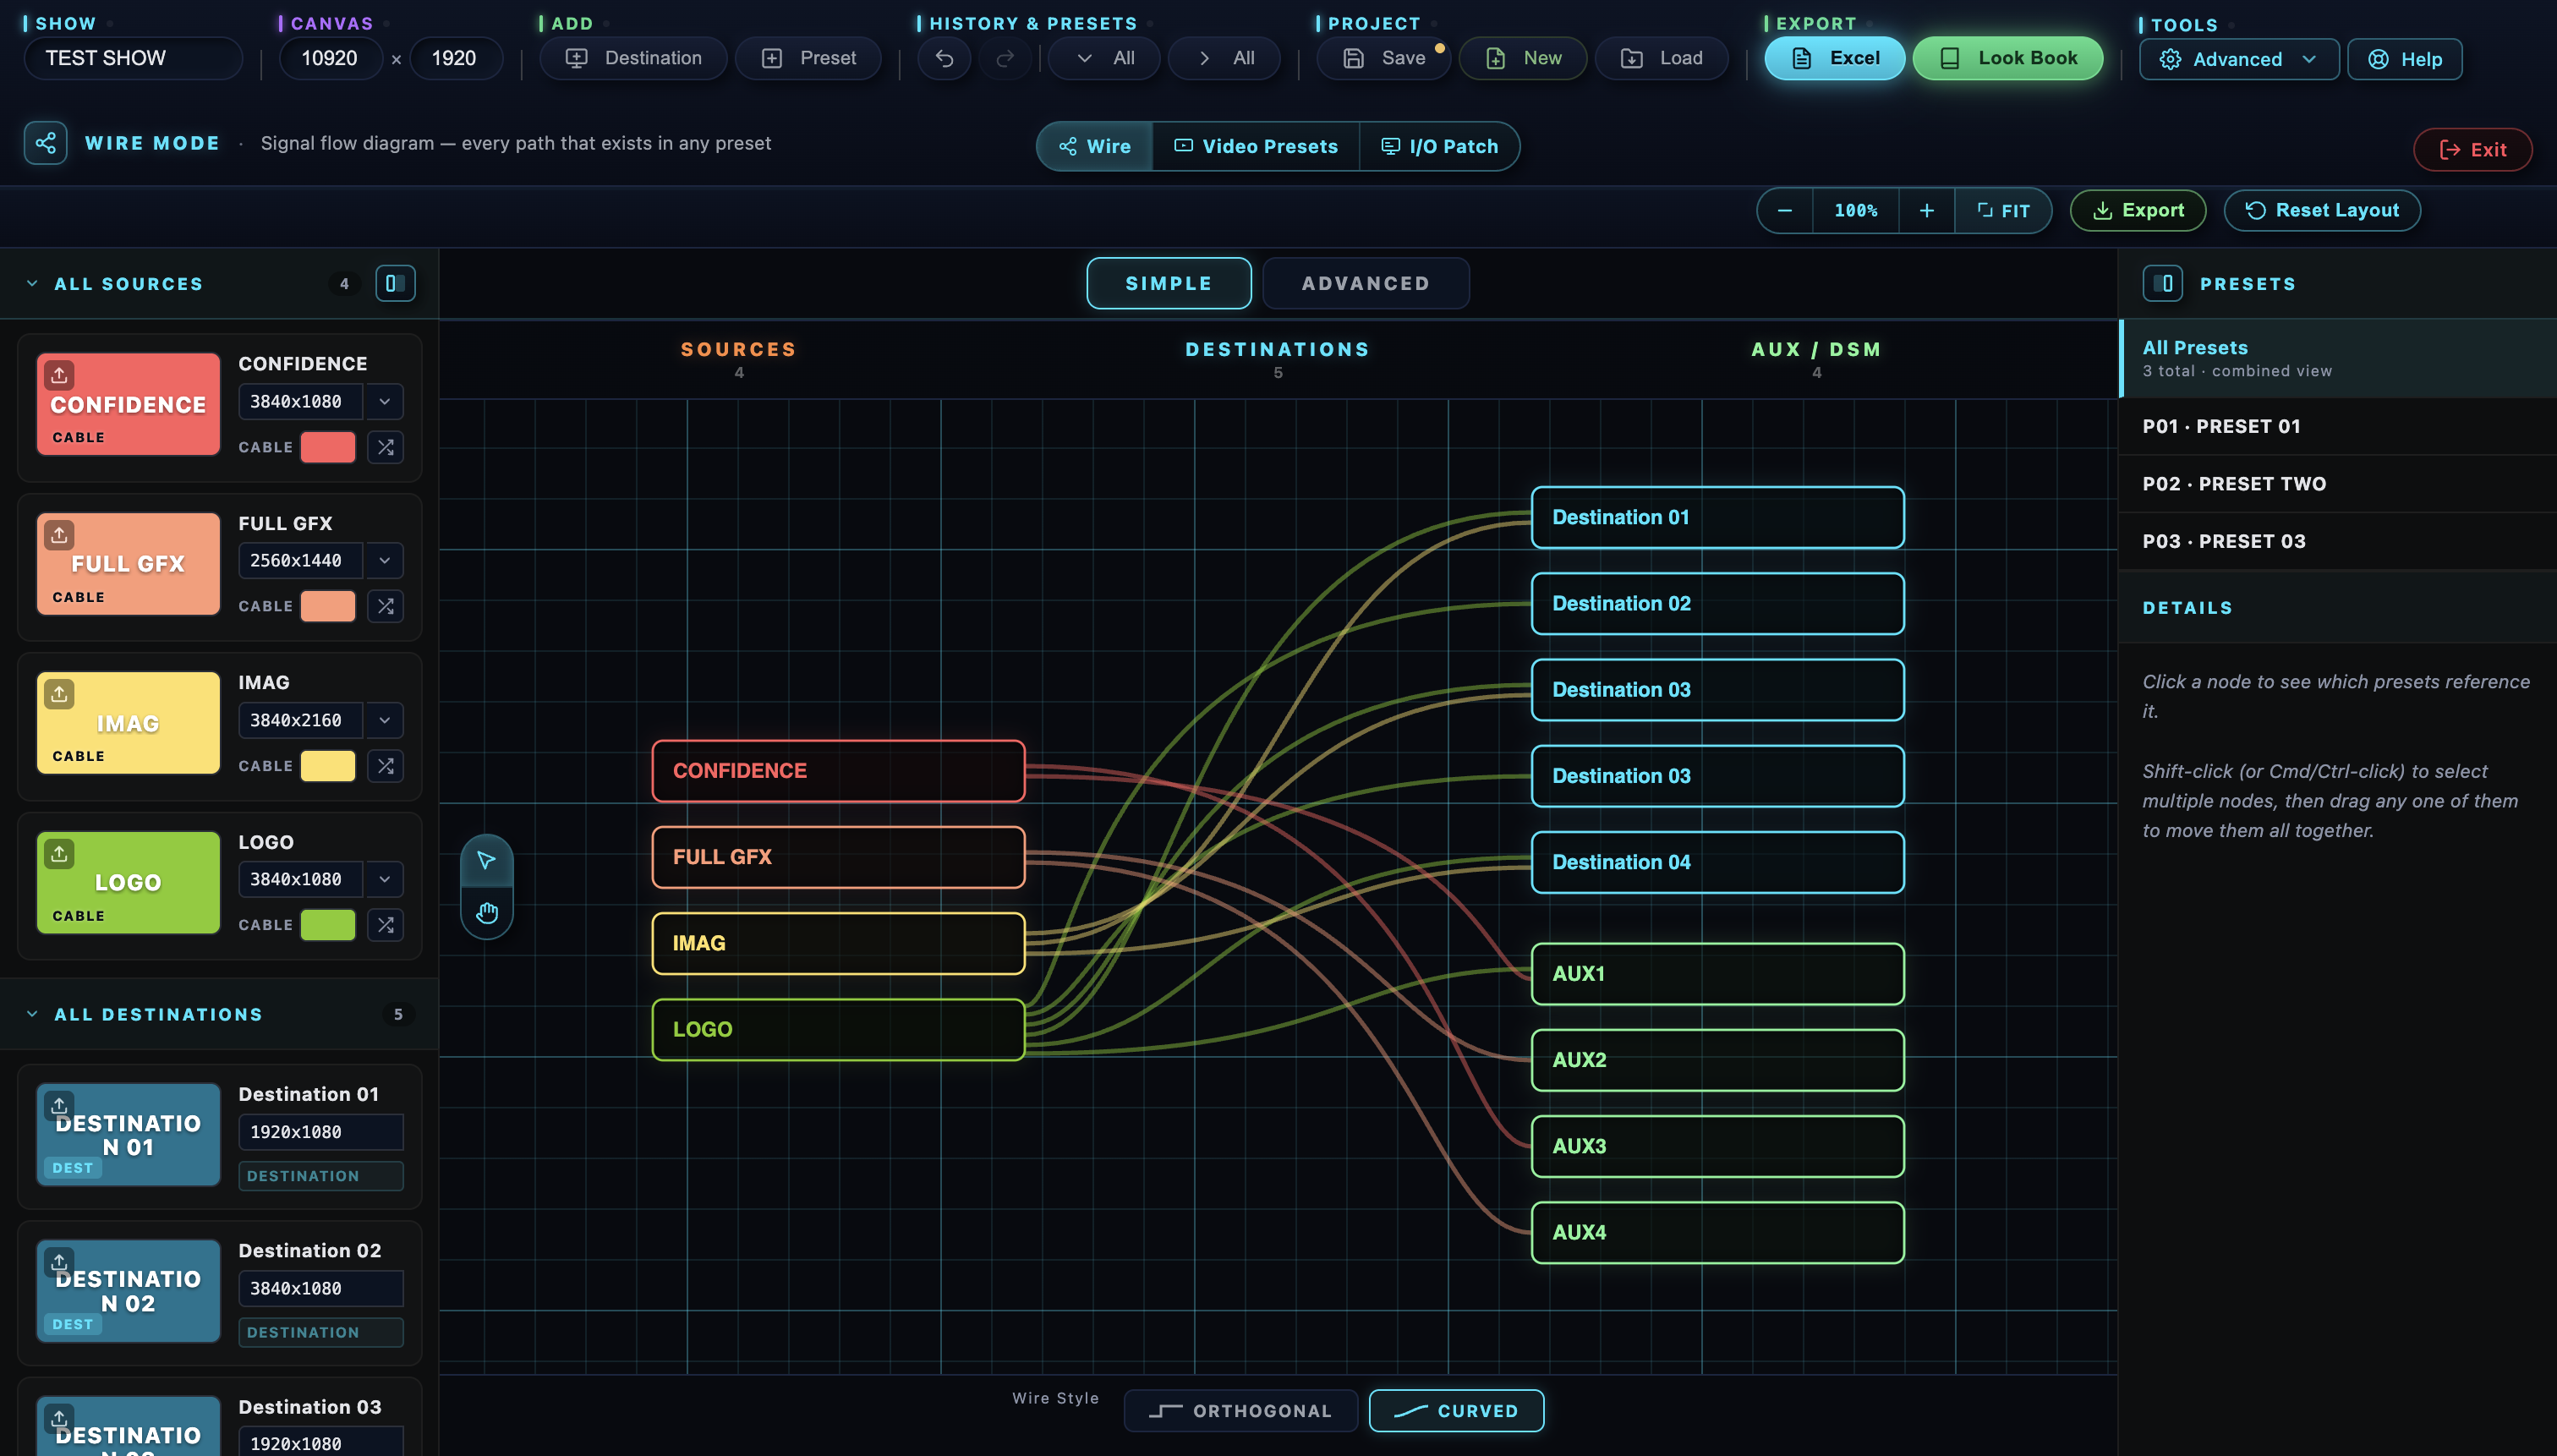
Task: Exit wire mode
Action: pyautogui.click(x=2472, y=149)
